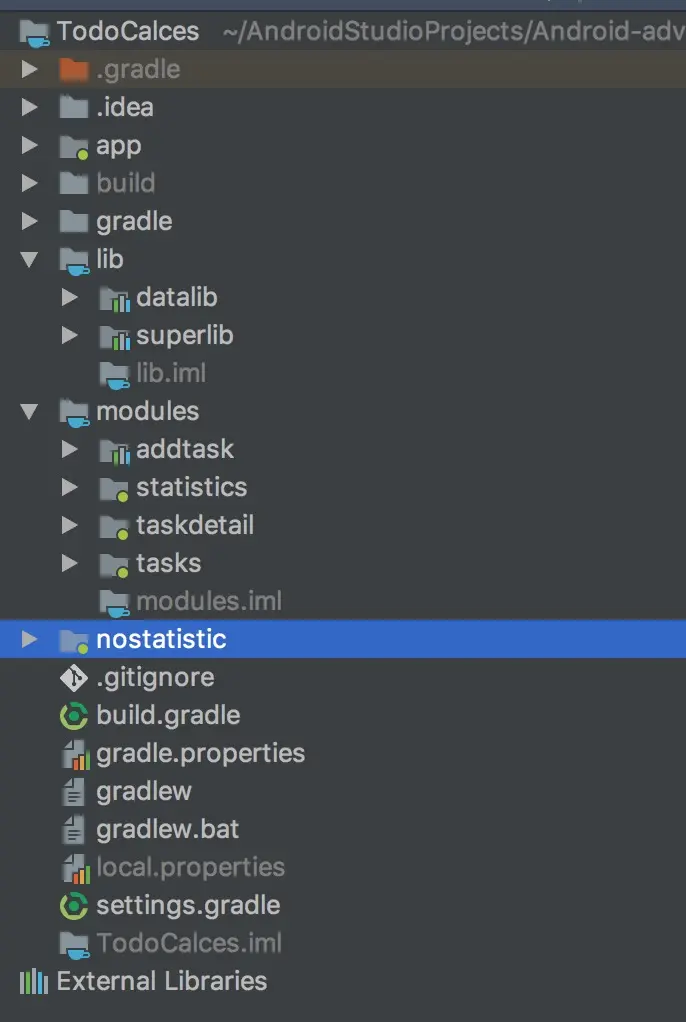Select the addtask module entry
The image size is (686, 1022).
(x=185, y=449)
